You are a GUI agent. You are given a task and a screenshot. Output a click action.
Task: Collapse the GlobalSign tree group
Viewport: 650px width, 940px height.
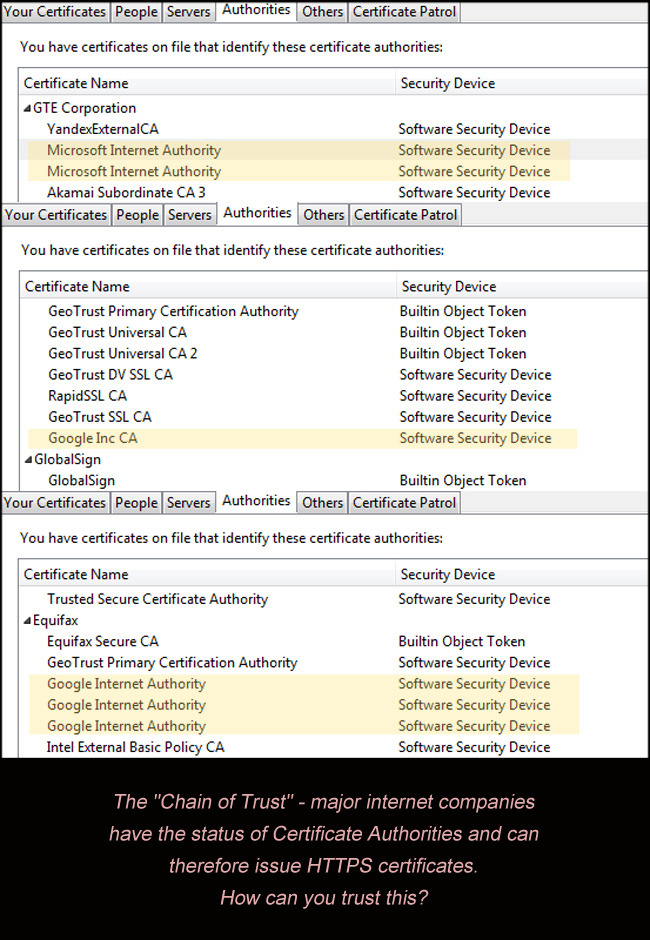[x=28, y=460]
